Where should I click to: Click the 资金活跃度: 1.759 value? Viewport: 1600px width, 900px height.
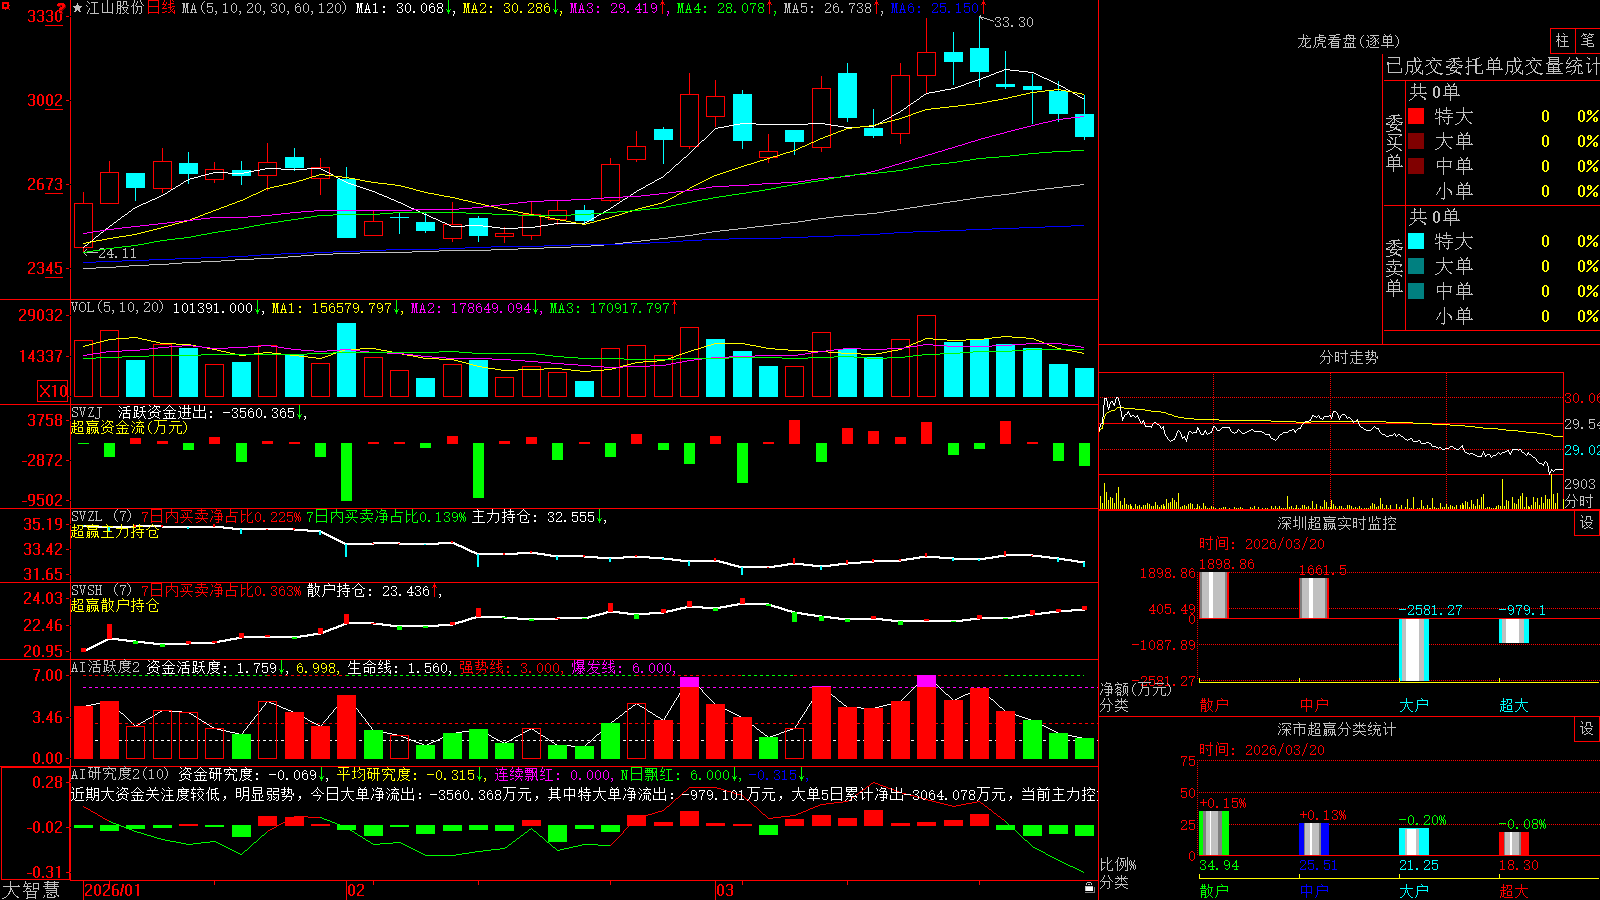tap(212, 667)
